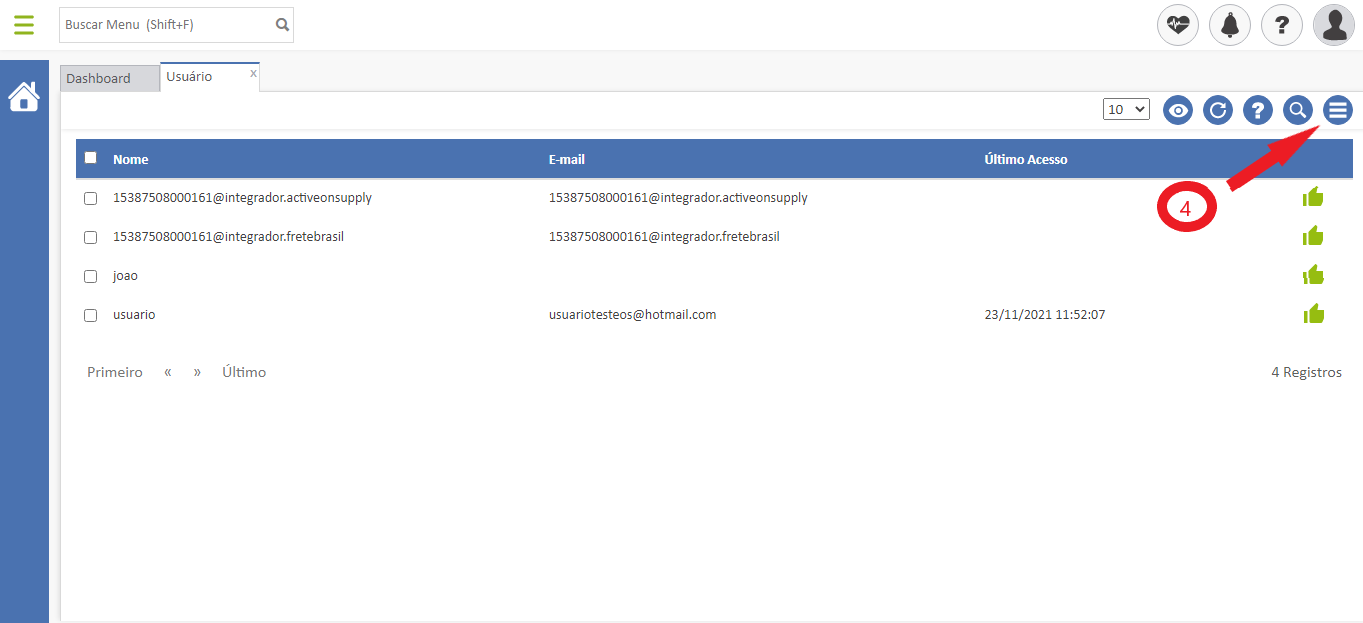The image size is (1363, 623).
Task: Select all rows with header checkbox
Action: coord(91,158)
